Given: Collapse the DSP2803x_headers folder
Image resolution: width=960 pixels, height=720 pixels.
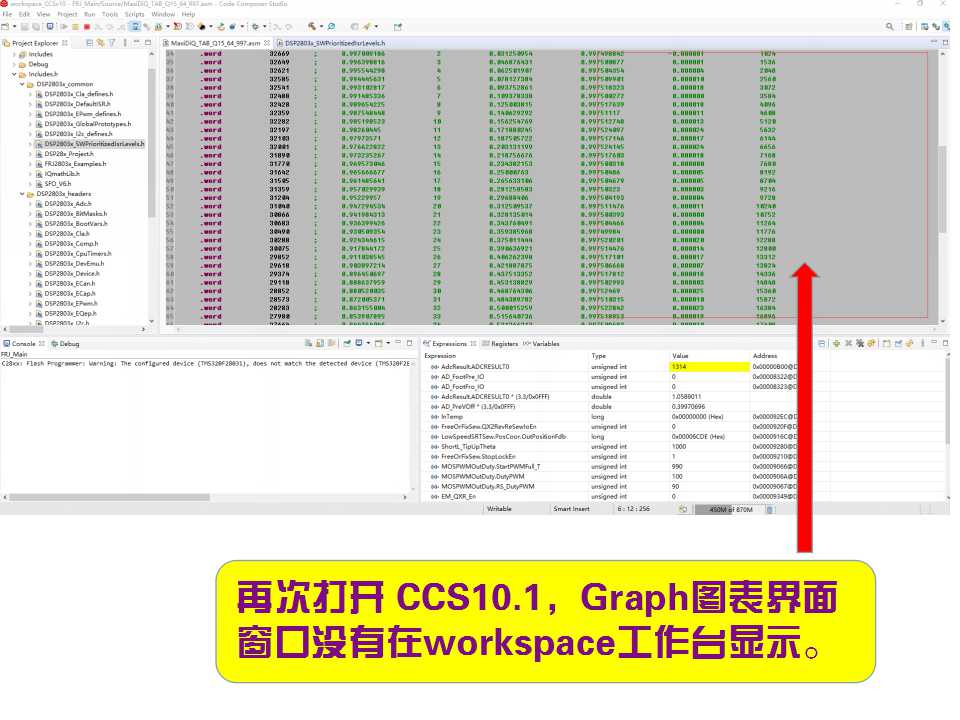Looking at the screenshot, I should click(22, 194).
